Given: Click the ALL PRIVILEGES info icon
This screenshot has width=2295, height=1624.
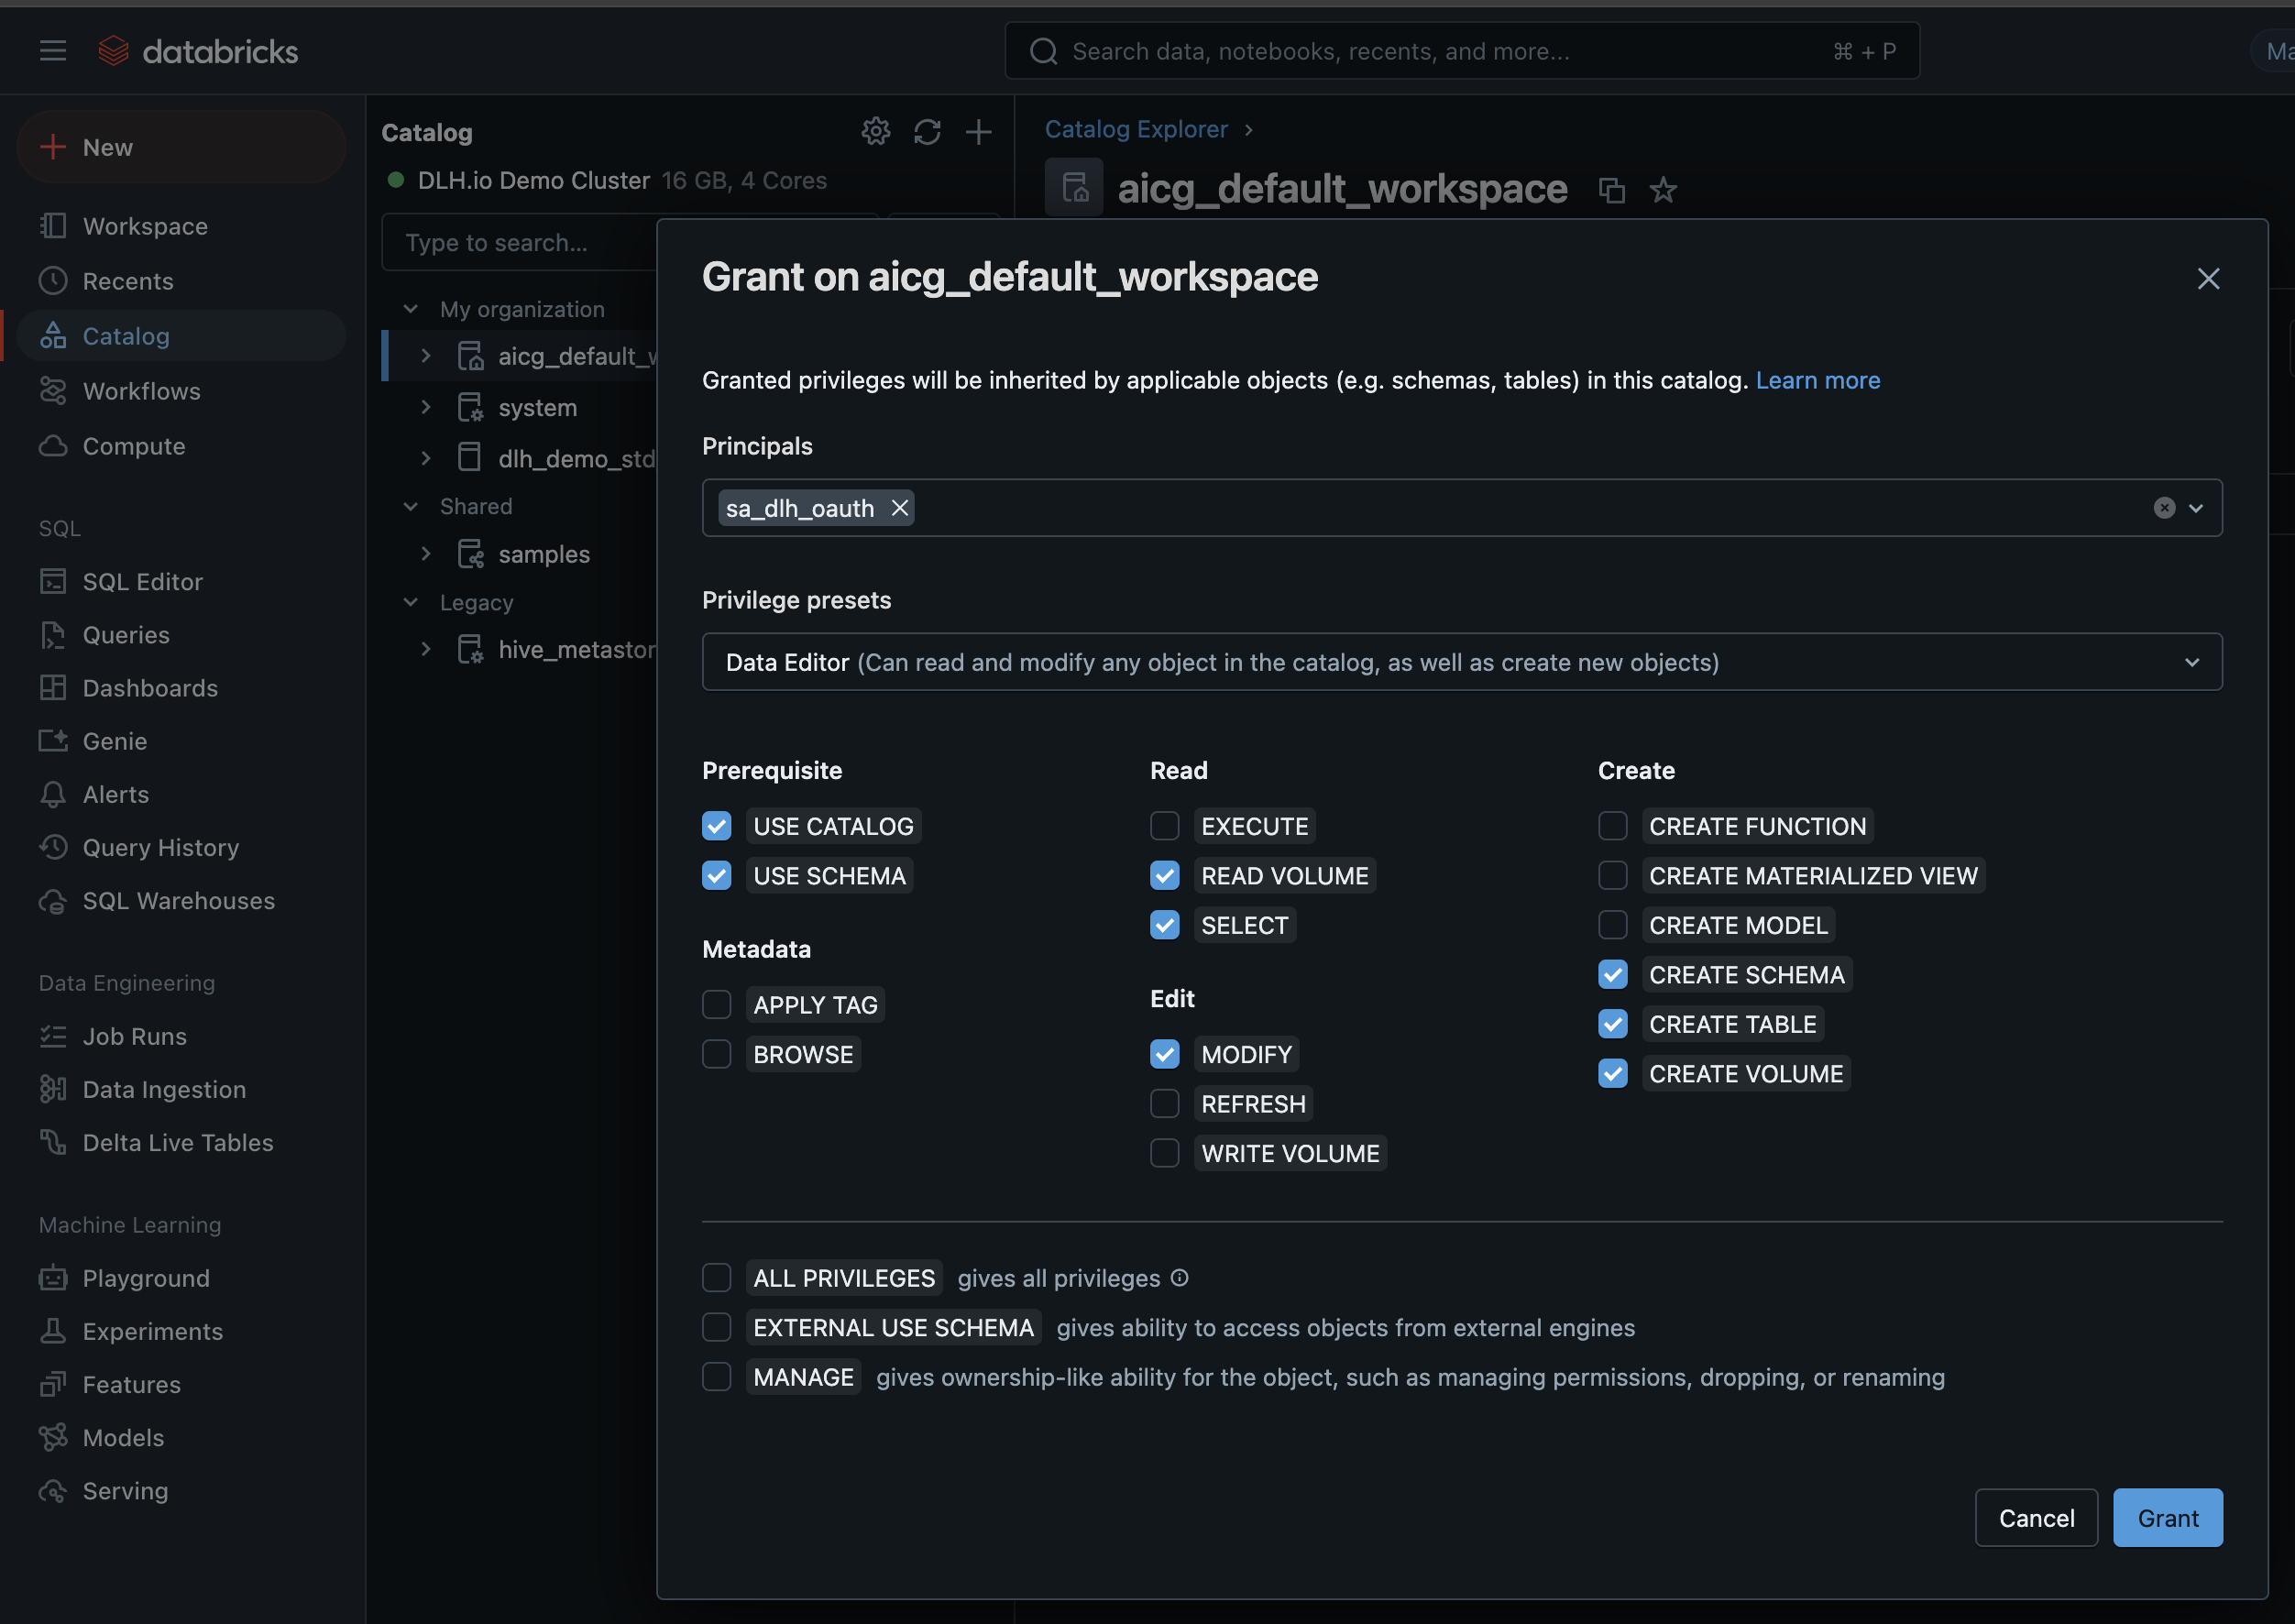Looking at the screenshot, I should [x=1180, y=1278].
